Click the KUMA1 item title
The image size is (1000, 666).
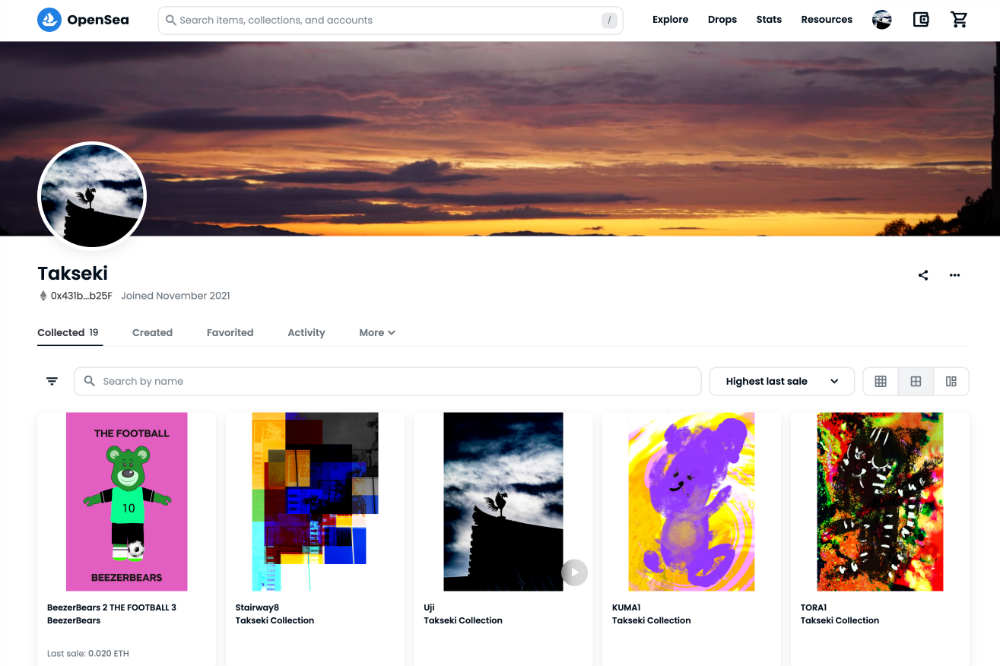tap(626, 607)
